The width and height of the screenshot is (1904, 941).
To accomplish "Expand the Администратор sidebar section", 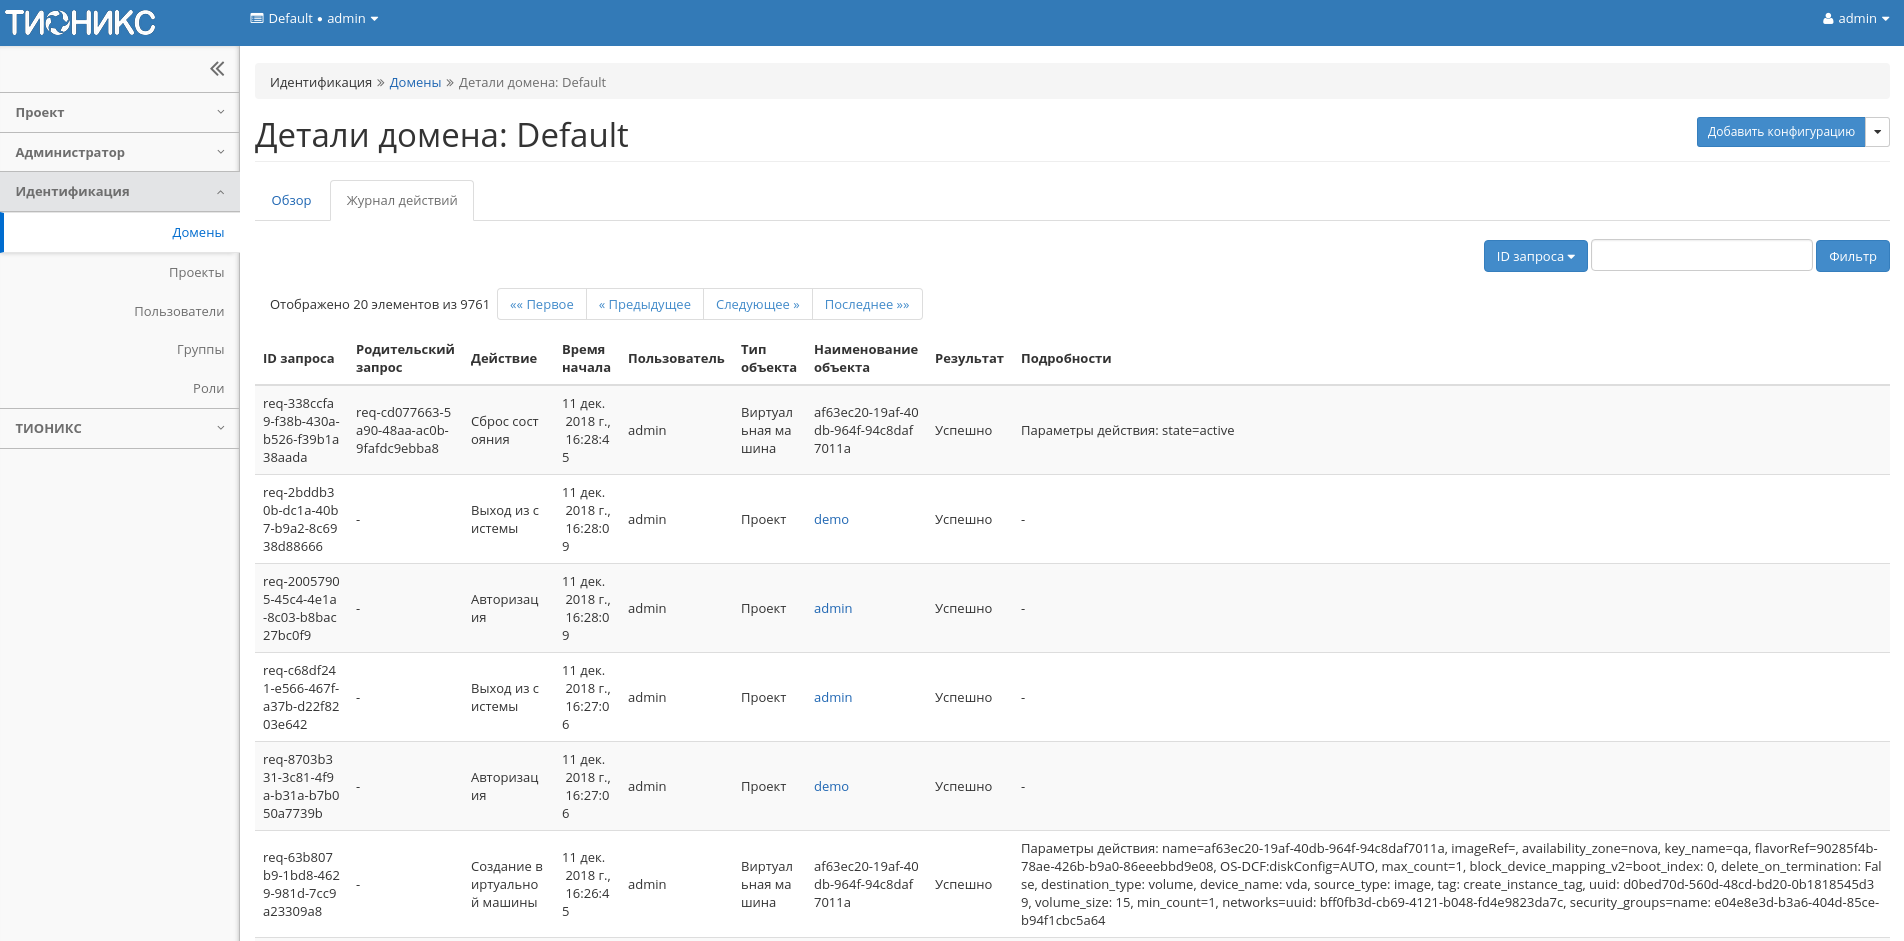I will pyautogui.click(x=120, y=153).
